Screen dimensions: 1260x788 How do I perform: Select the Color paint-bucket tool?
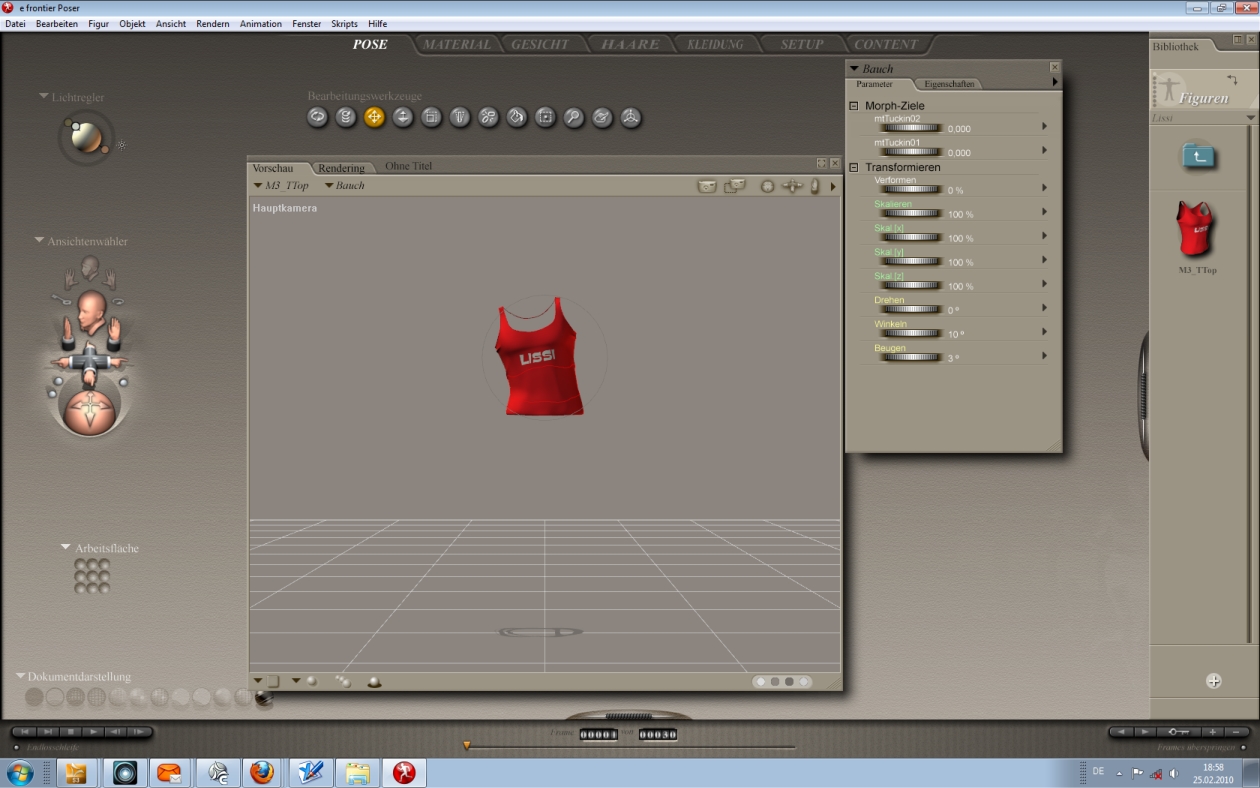click(x=517, y=117)
